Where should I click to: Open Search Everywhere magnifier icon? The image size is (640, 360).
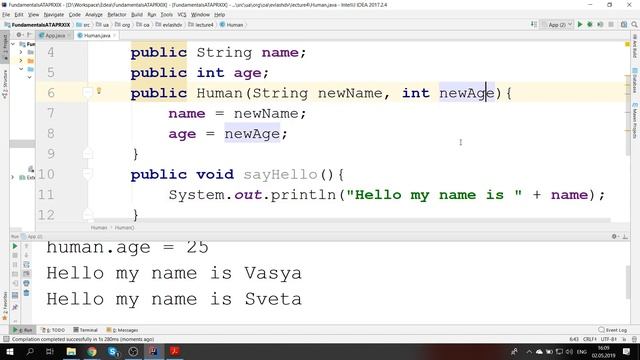(x=634, y=24)
